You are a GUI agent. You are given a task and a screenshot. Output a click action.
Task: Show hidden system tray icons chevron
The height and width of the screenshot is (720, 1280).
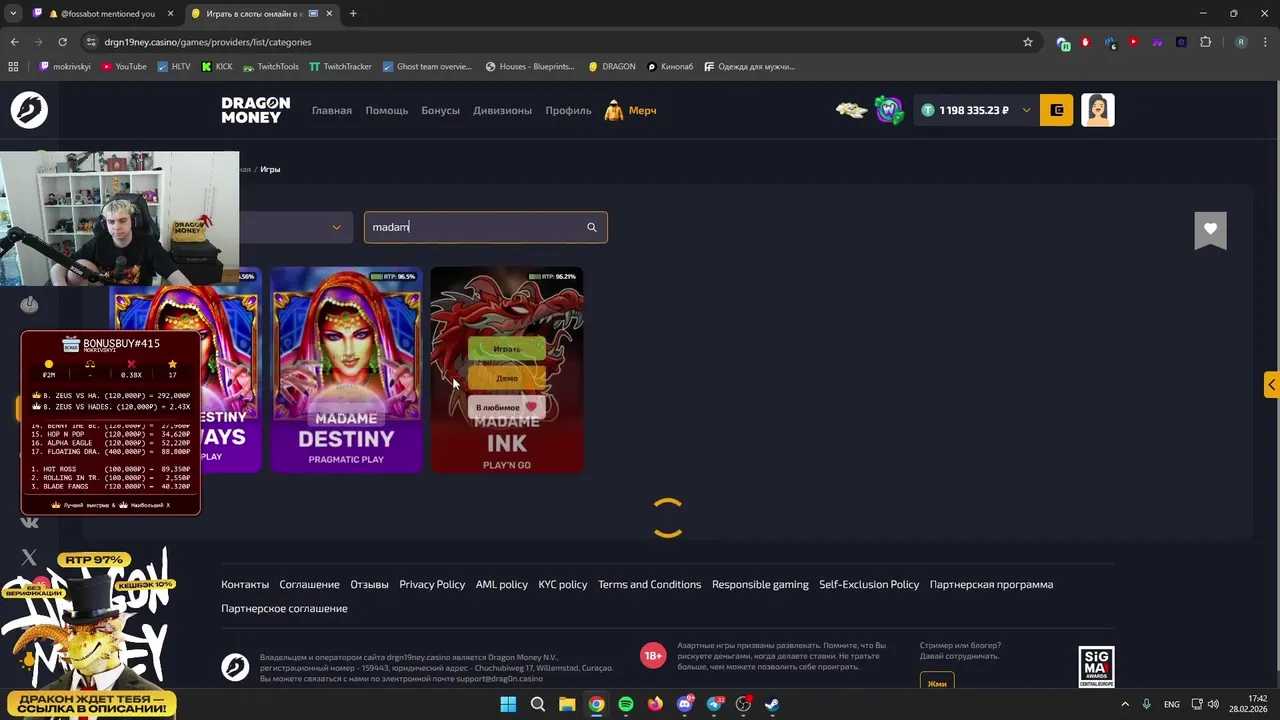tap(1124, 704)
